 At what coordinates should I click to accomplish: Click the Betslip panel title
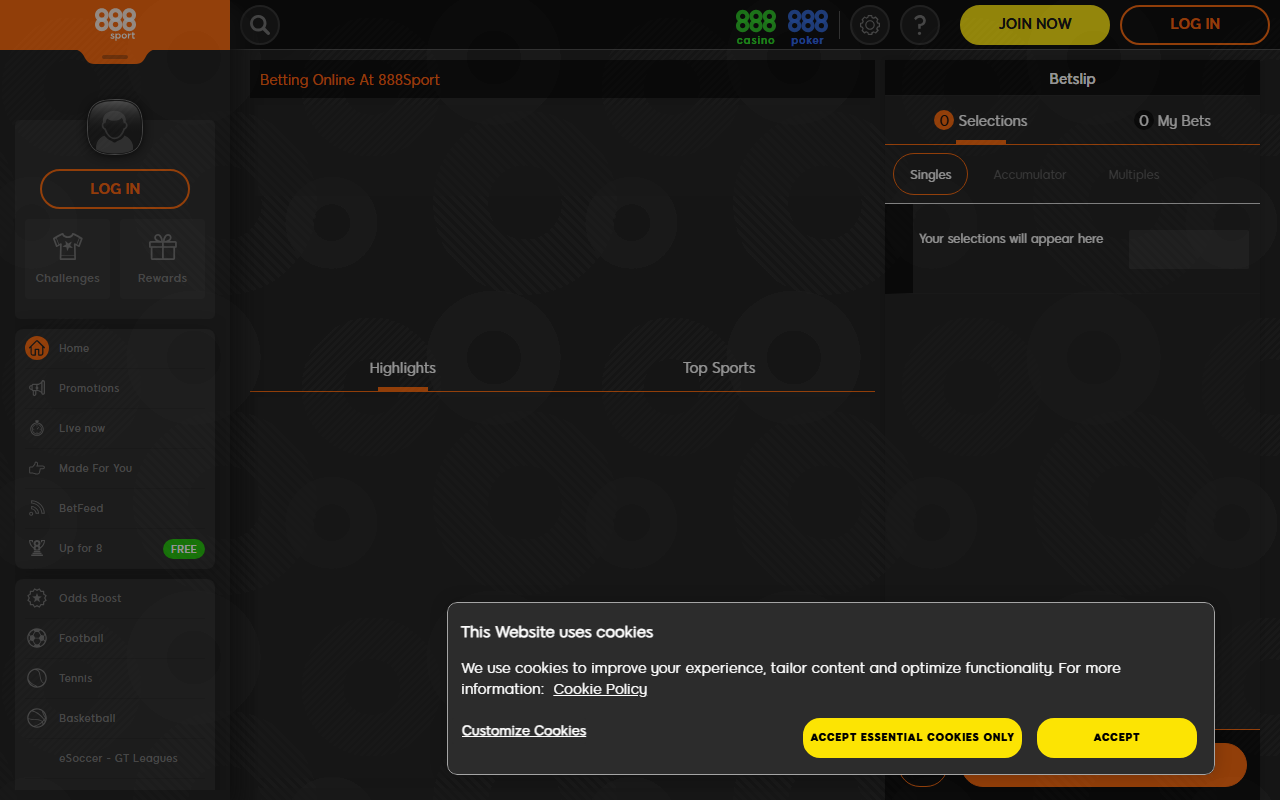1072,78
